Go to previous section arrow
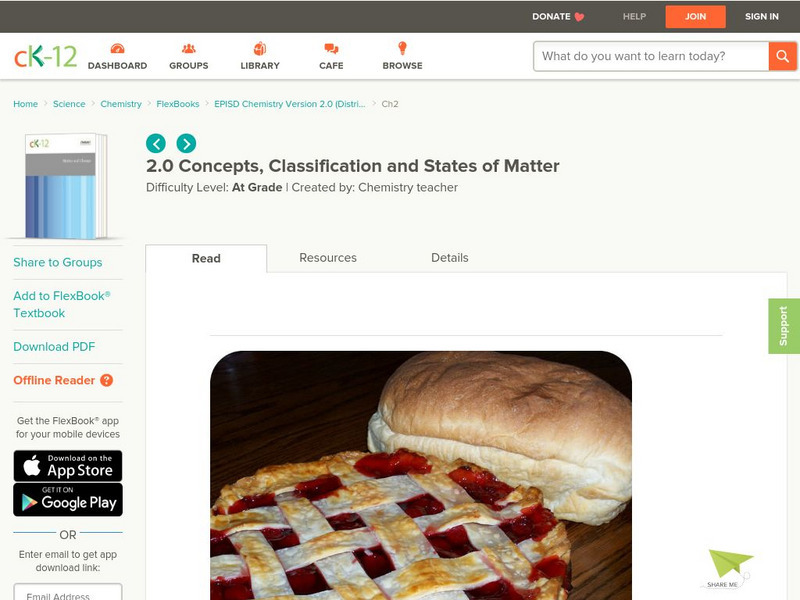The image size is (800, 600). coord(156,143)
